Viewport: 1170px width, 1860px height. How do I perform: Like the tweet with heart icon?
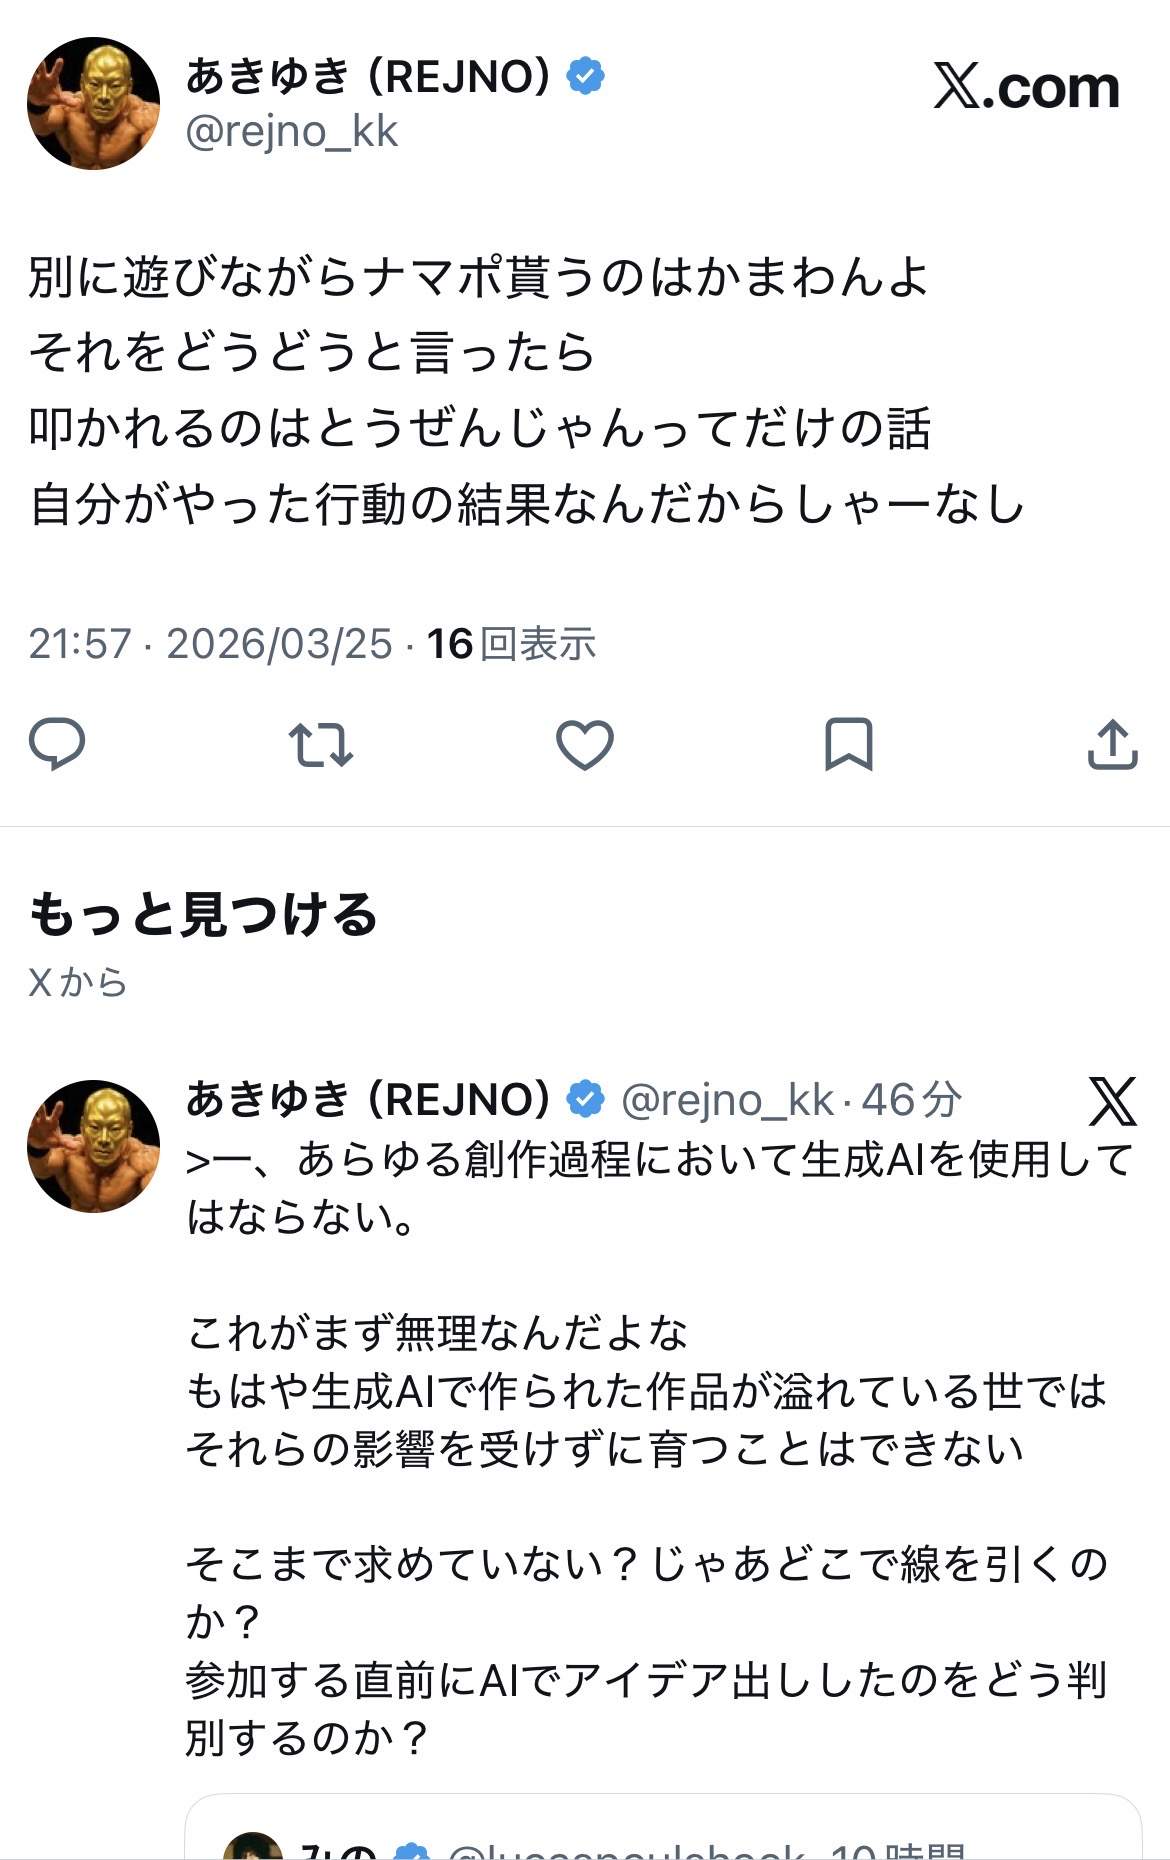[x=584, y=744]
